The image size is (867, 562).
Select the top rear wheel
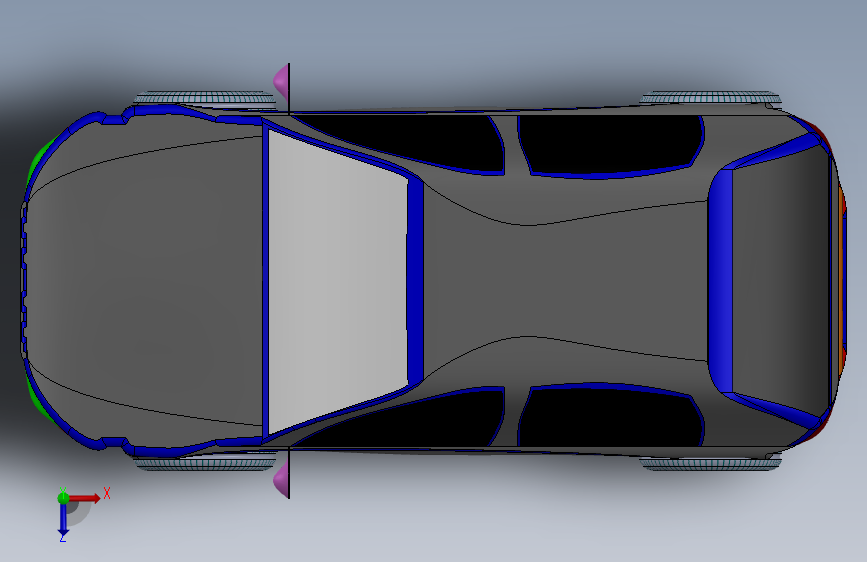(x=711, y=97)
